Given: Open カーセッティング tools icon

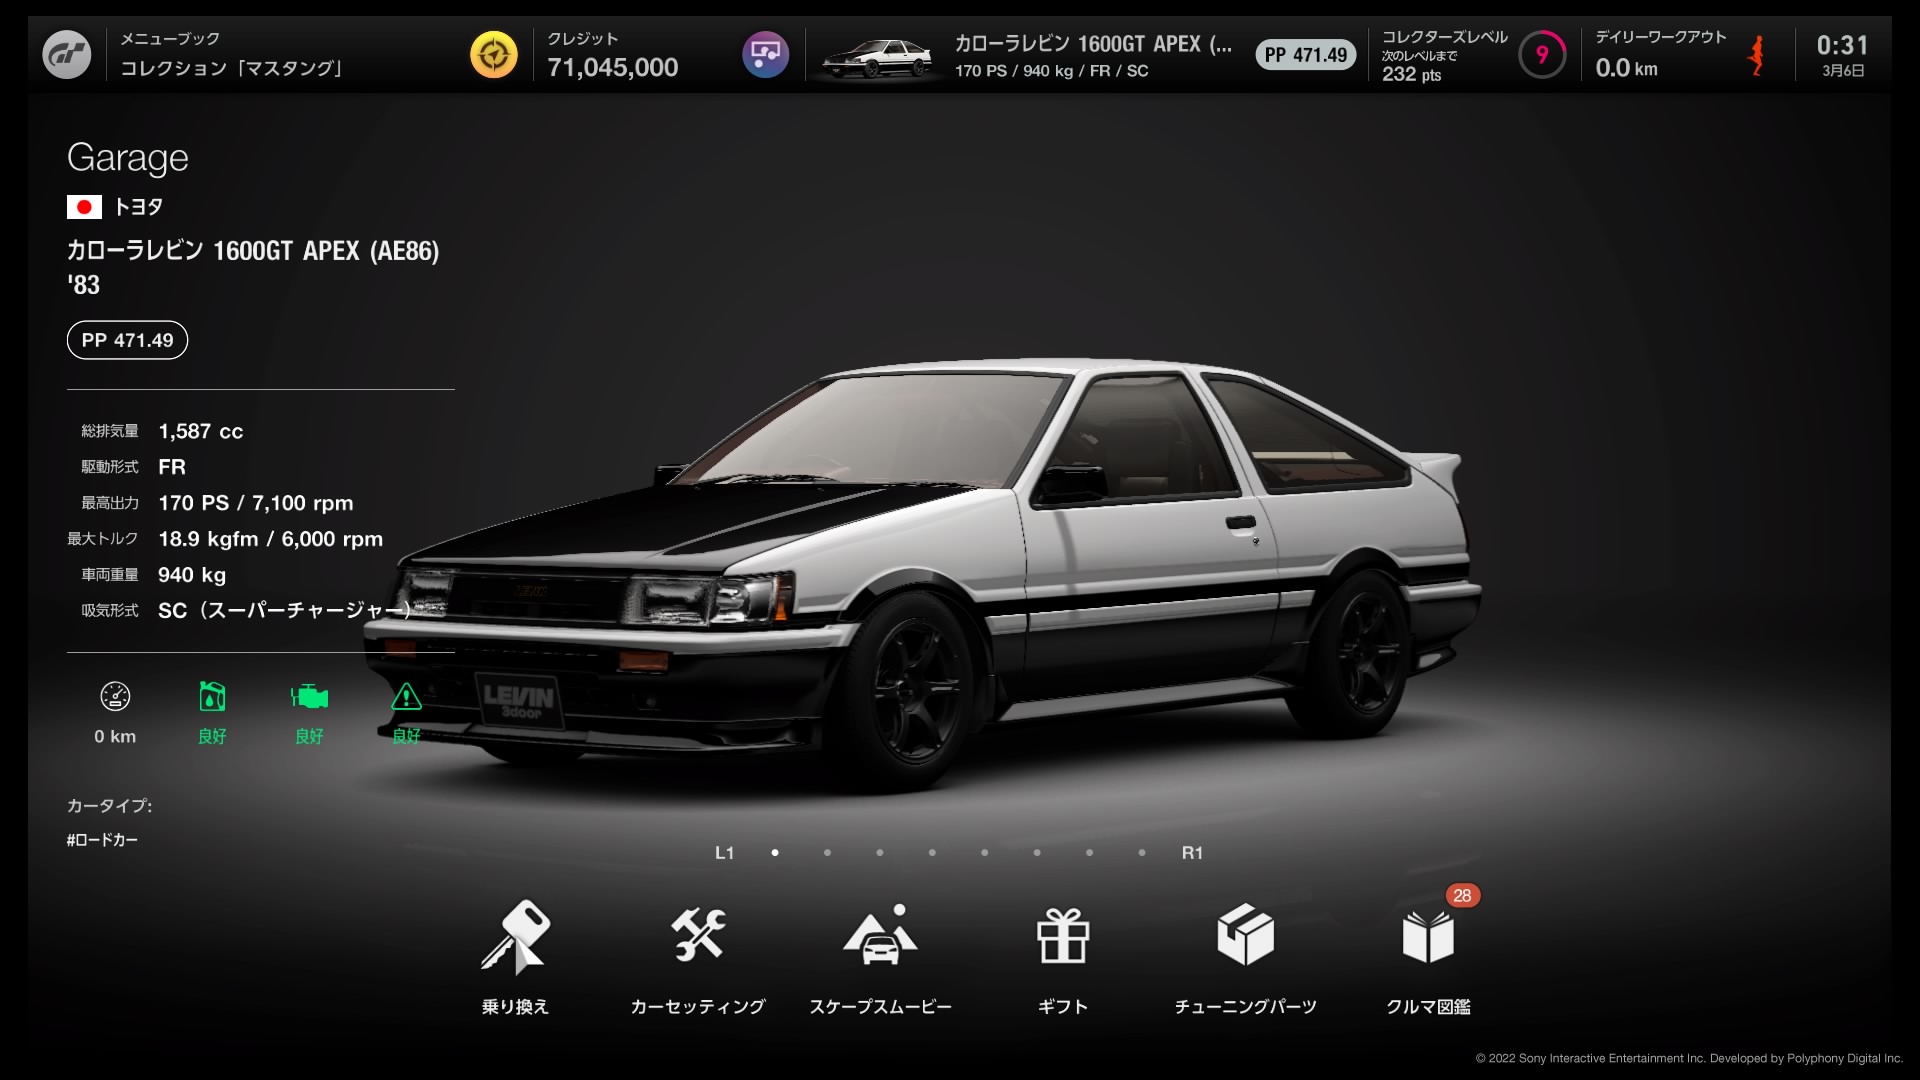Looking at the screenshot, I should [698, 935].
